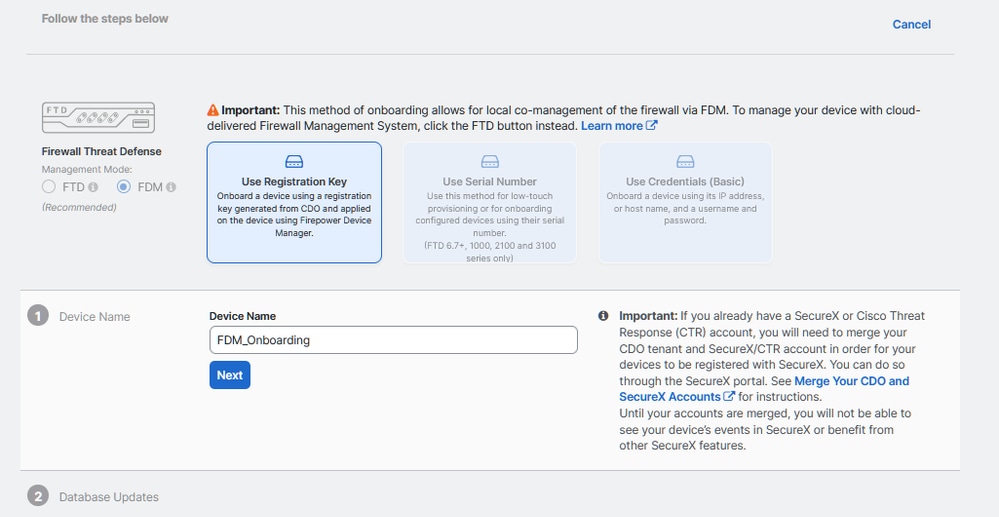
Task: Click the Management Mode: label
Action: point(87,170)
